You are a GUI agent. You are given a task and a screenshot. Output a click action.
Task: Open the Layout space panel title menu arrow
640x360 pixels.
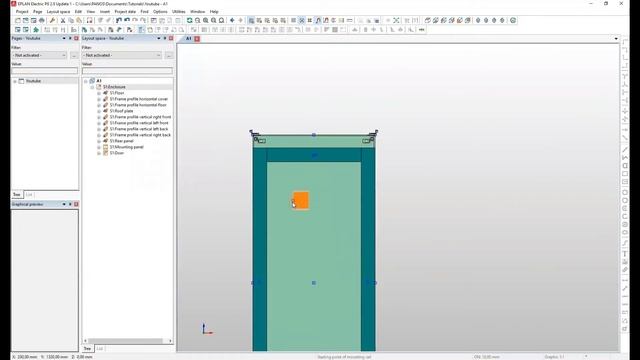pos(159,38)
